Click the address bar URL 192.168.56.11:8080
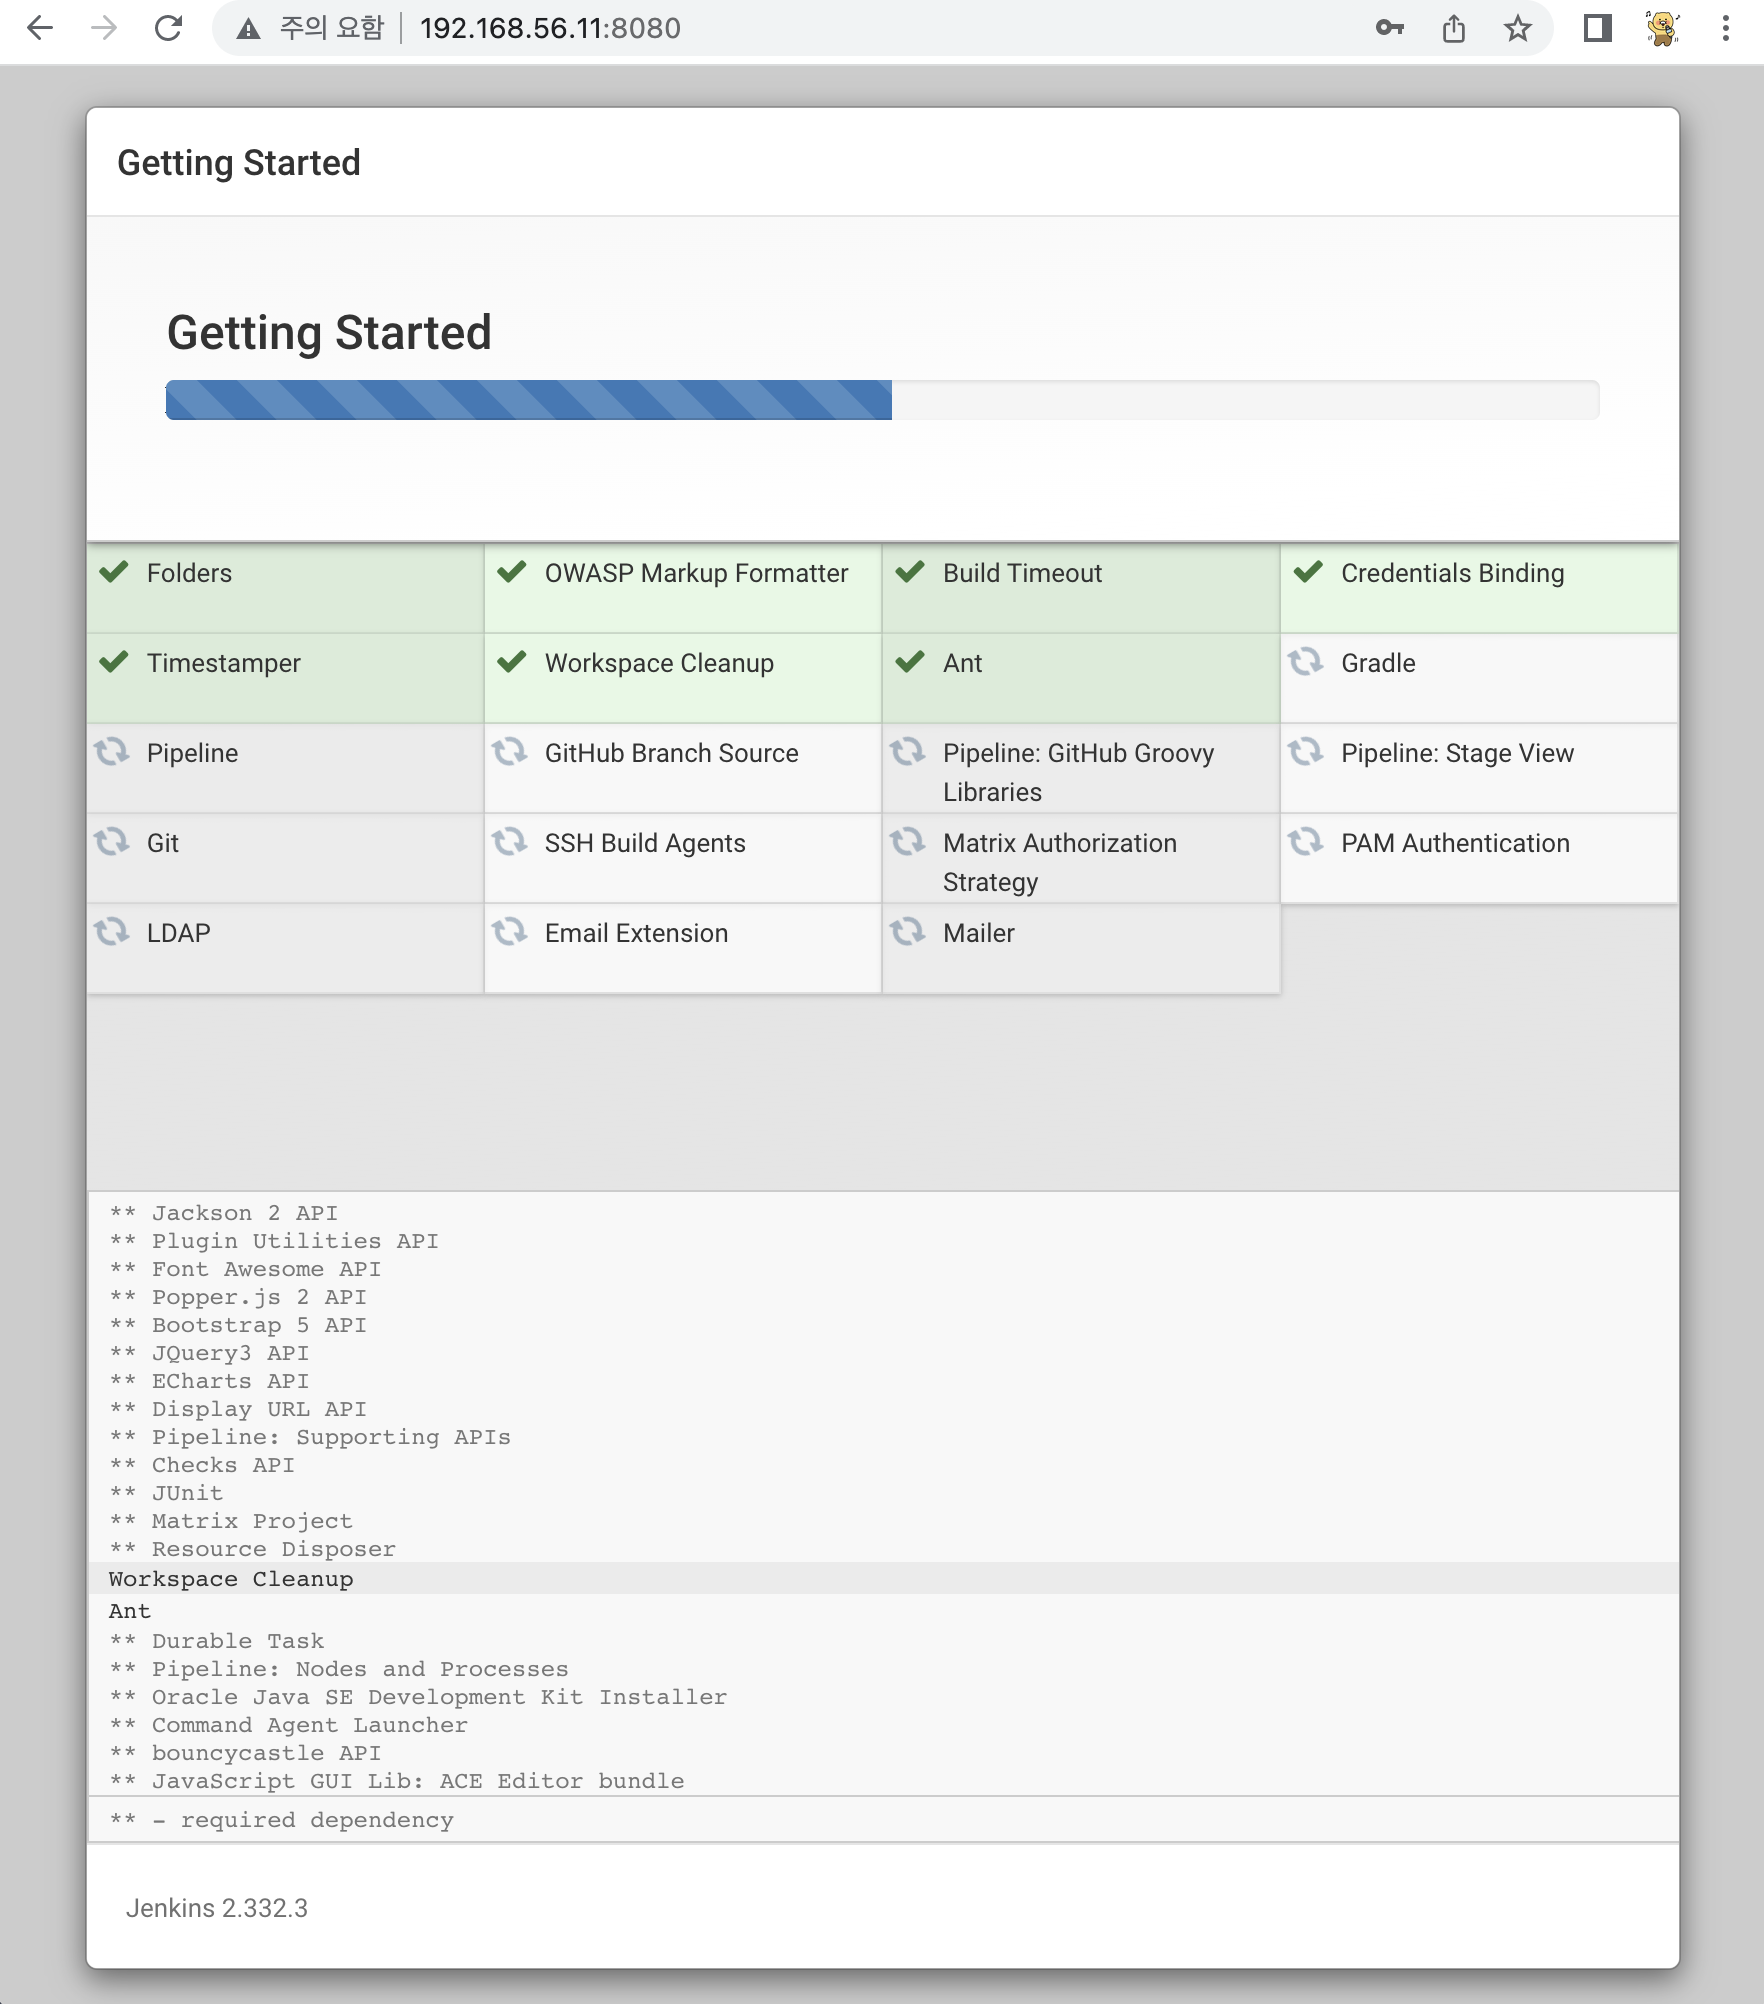 550,28
